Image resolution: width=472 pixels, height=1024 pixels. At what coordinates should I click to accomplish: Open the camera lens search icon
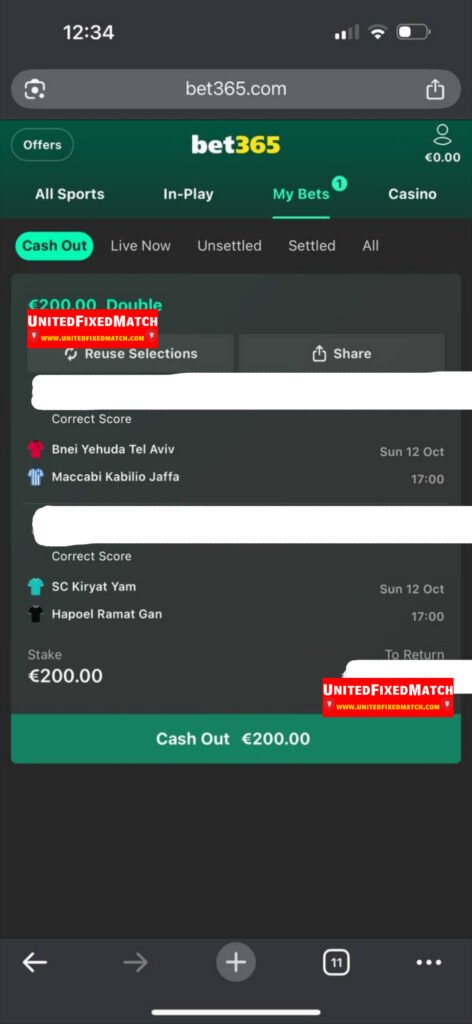[35, 89]
